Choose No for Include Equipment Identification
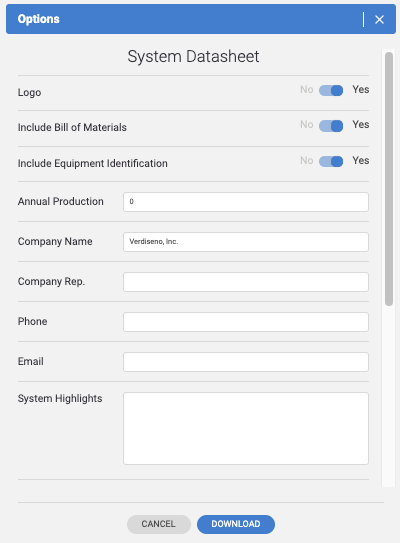The height and width of the screenshot is (543, 400). pos(307,160)
